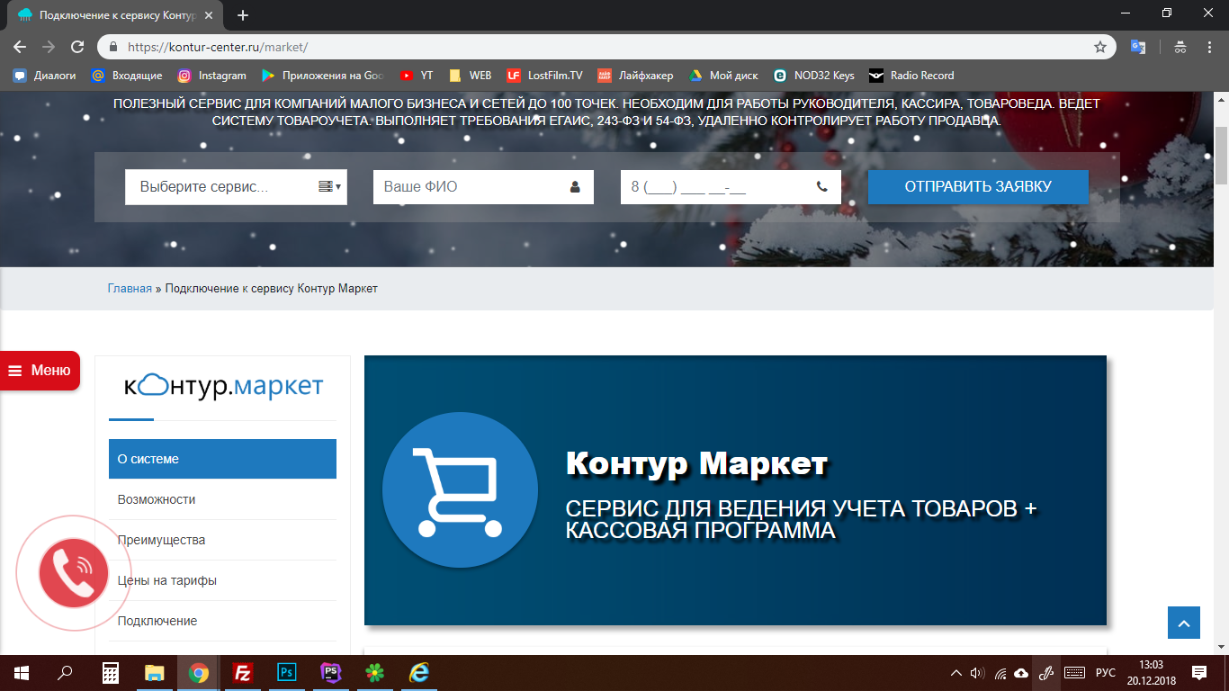Open Windows taskbar search
This screenshot has width=1229, height=691.
click(x=65, y=673)
